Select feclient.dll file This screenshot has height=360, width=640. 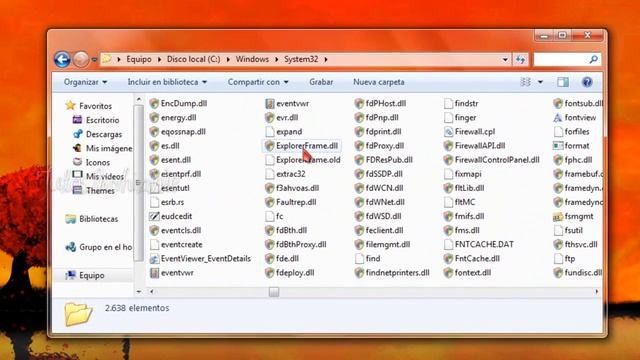[x=379, y=230]
